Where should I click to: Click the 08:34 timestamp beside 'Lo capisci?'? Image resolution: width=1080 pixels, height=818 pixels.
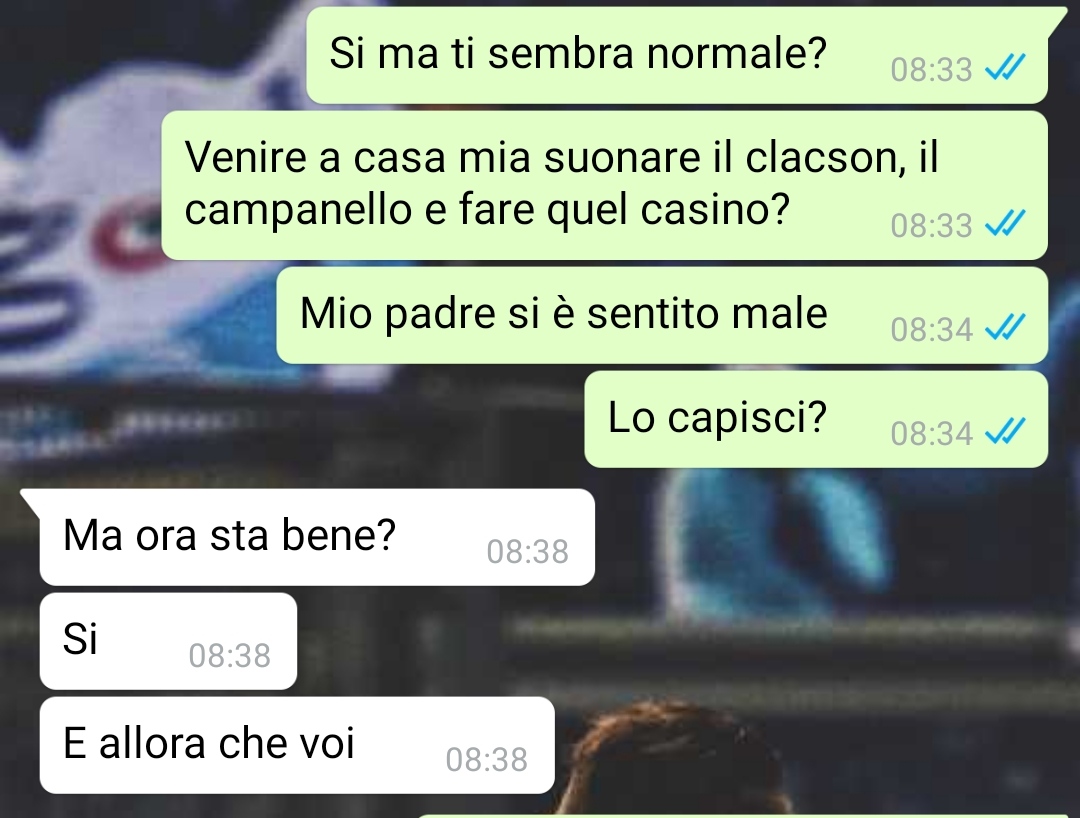click(x=931, y=433)
